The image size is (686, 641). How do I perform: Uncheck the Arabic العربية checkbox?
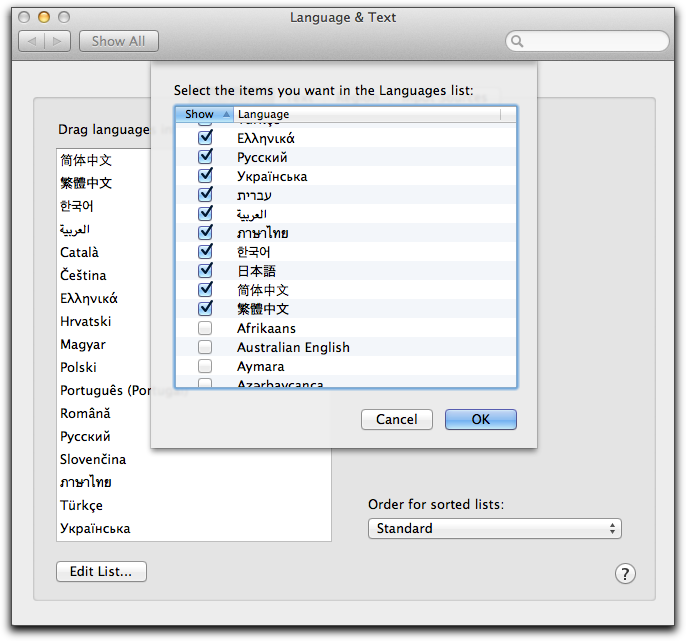[205, 214]
